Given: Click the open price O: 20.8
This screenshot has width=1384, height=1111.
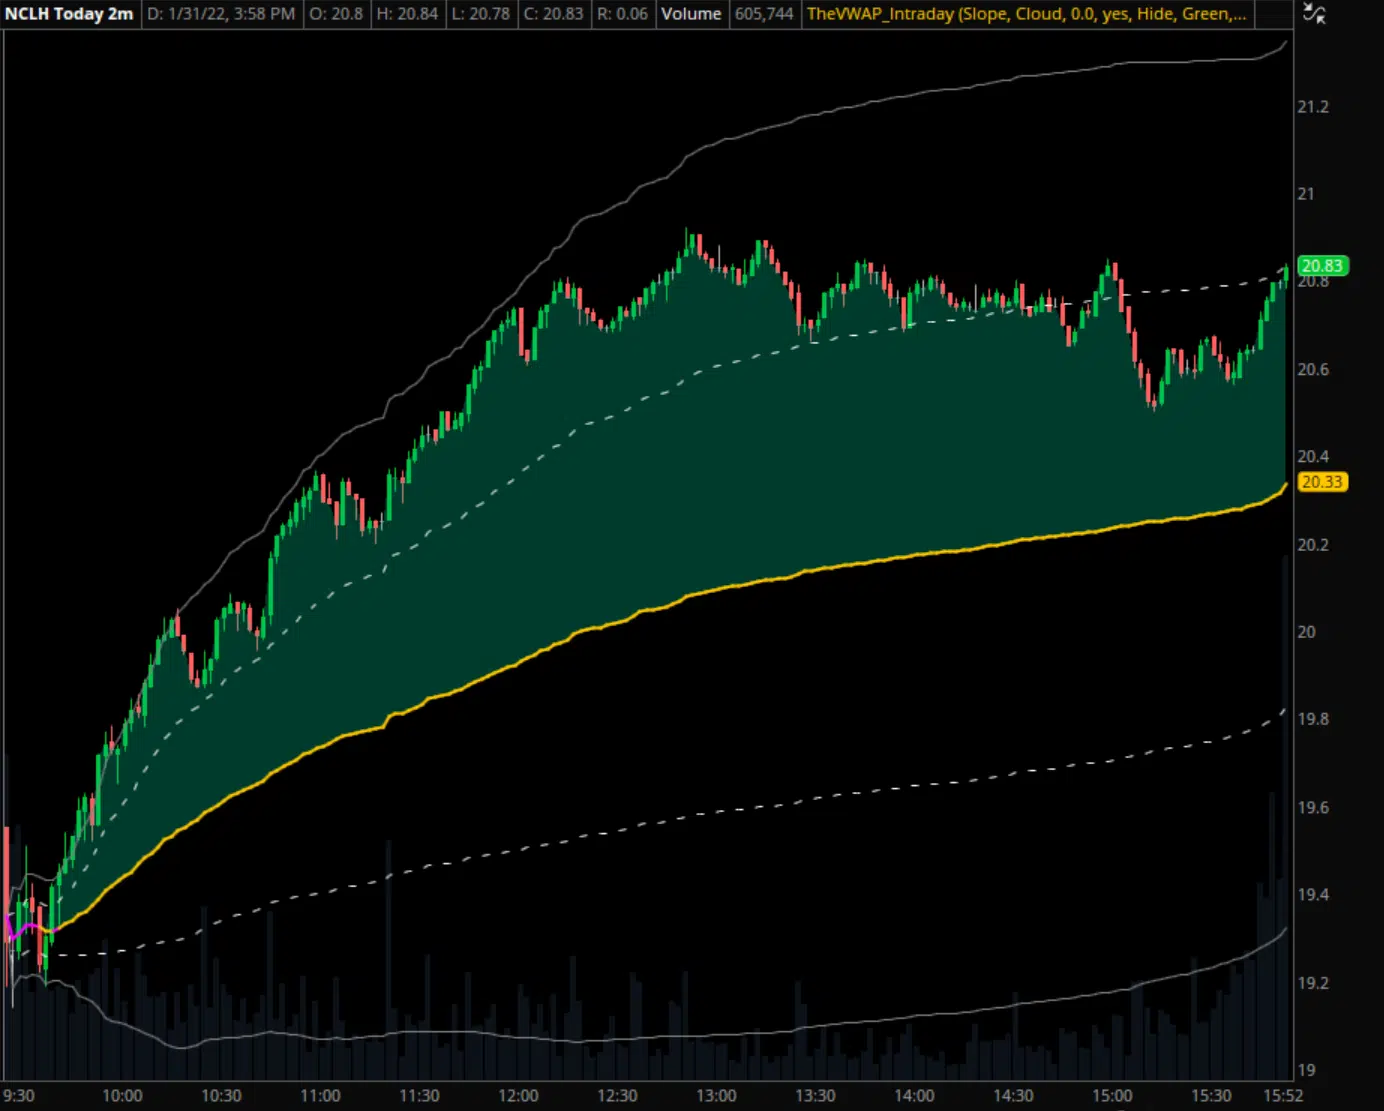Looking at the screenshot, I should point(335,14).
